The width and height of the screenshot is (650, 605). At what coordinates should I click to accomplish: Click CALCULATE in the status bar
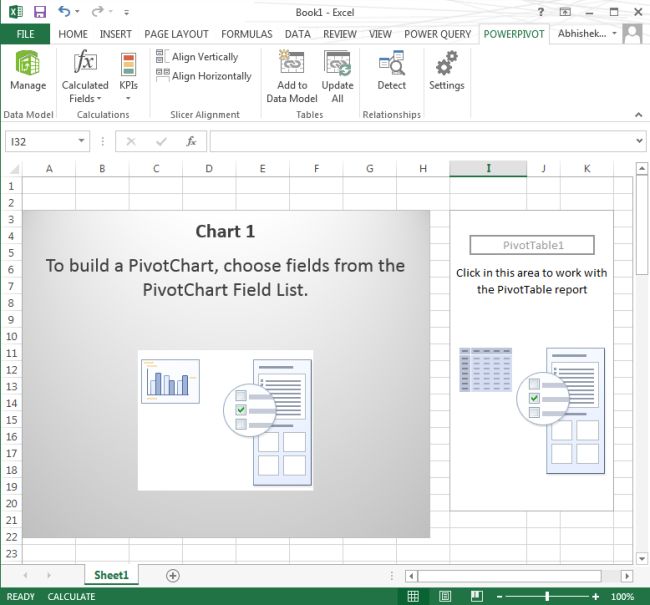click(x=71, y=596)
